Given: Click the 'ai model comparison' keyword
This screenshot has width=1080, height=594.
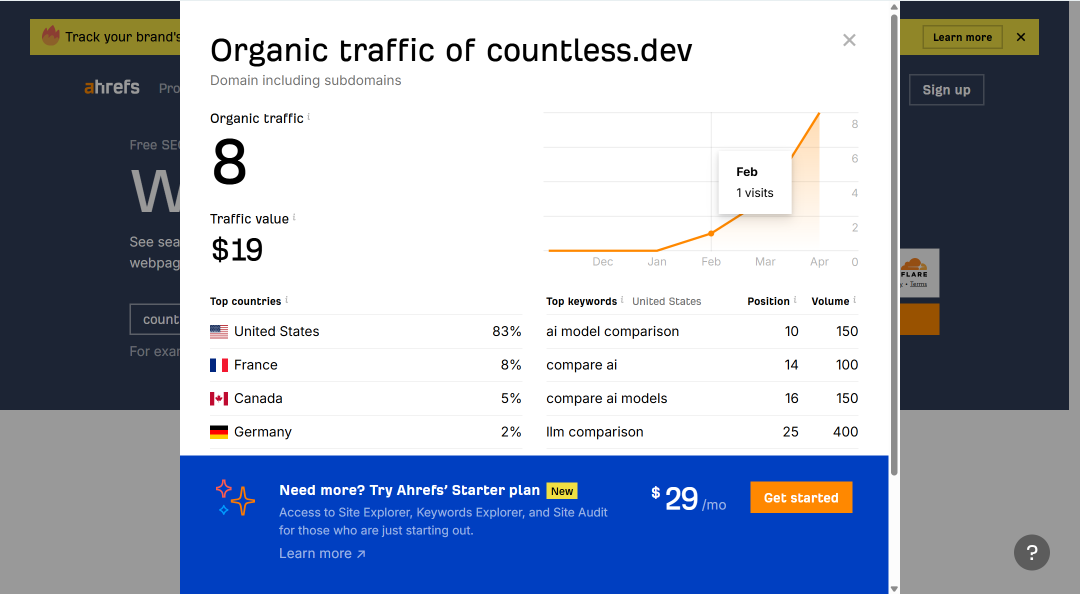Looking at the screenshot, I should (612, 331).
